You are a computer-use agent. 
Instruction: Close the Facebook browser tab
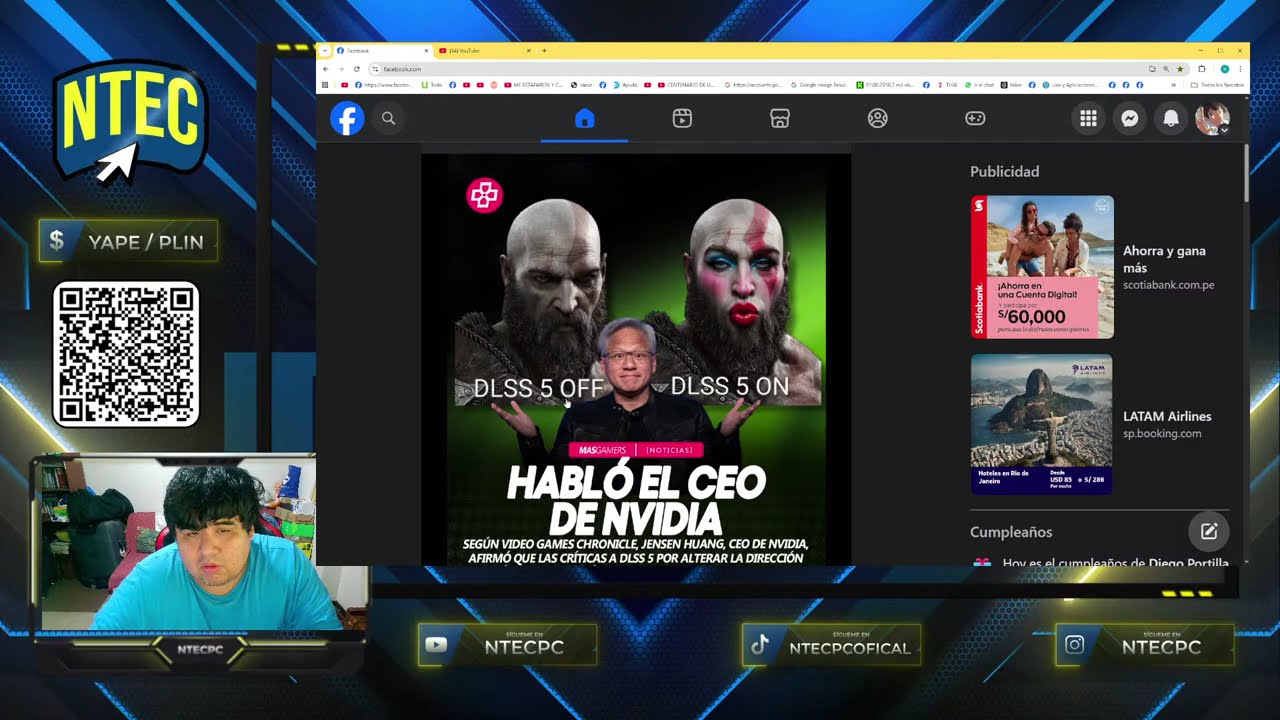click(426, 50)
